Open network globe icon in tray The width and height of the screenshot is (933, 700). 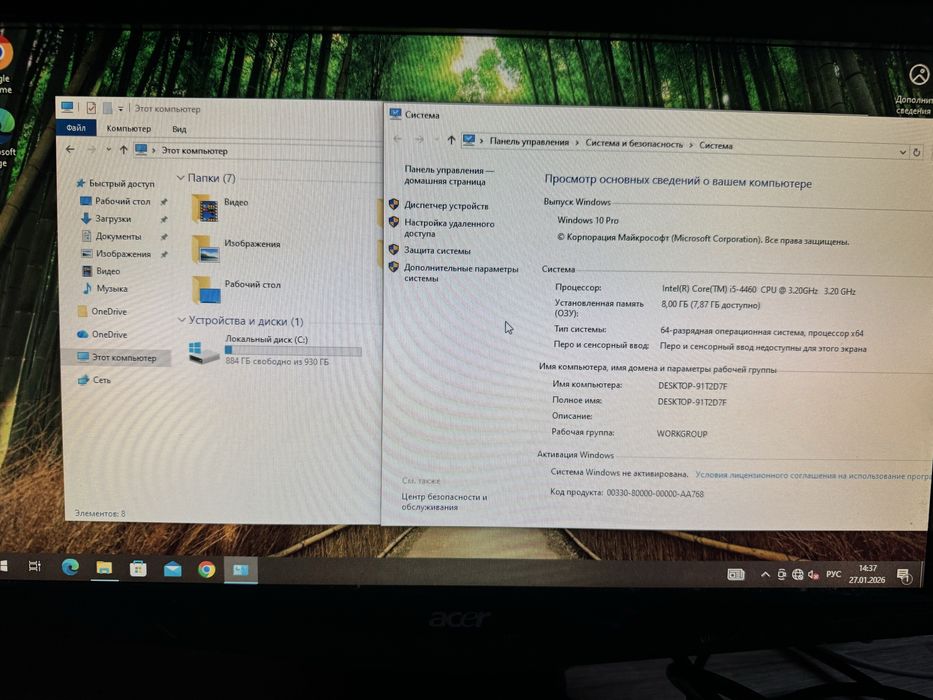tap(797, 574)
